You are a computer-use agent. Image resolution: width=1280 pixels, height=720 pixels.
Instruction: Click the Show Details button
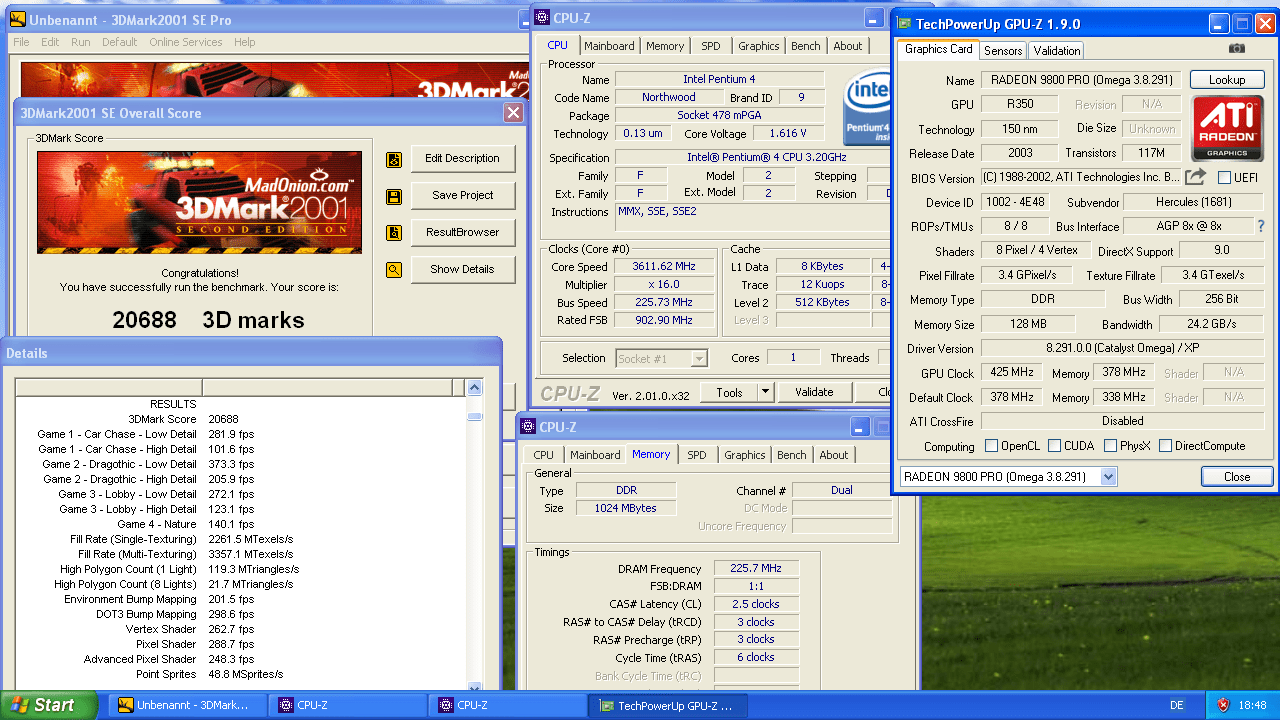tap(462, 269)
